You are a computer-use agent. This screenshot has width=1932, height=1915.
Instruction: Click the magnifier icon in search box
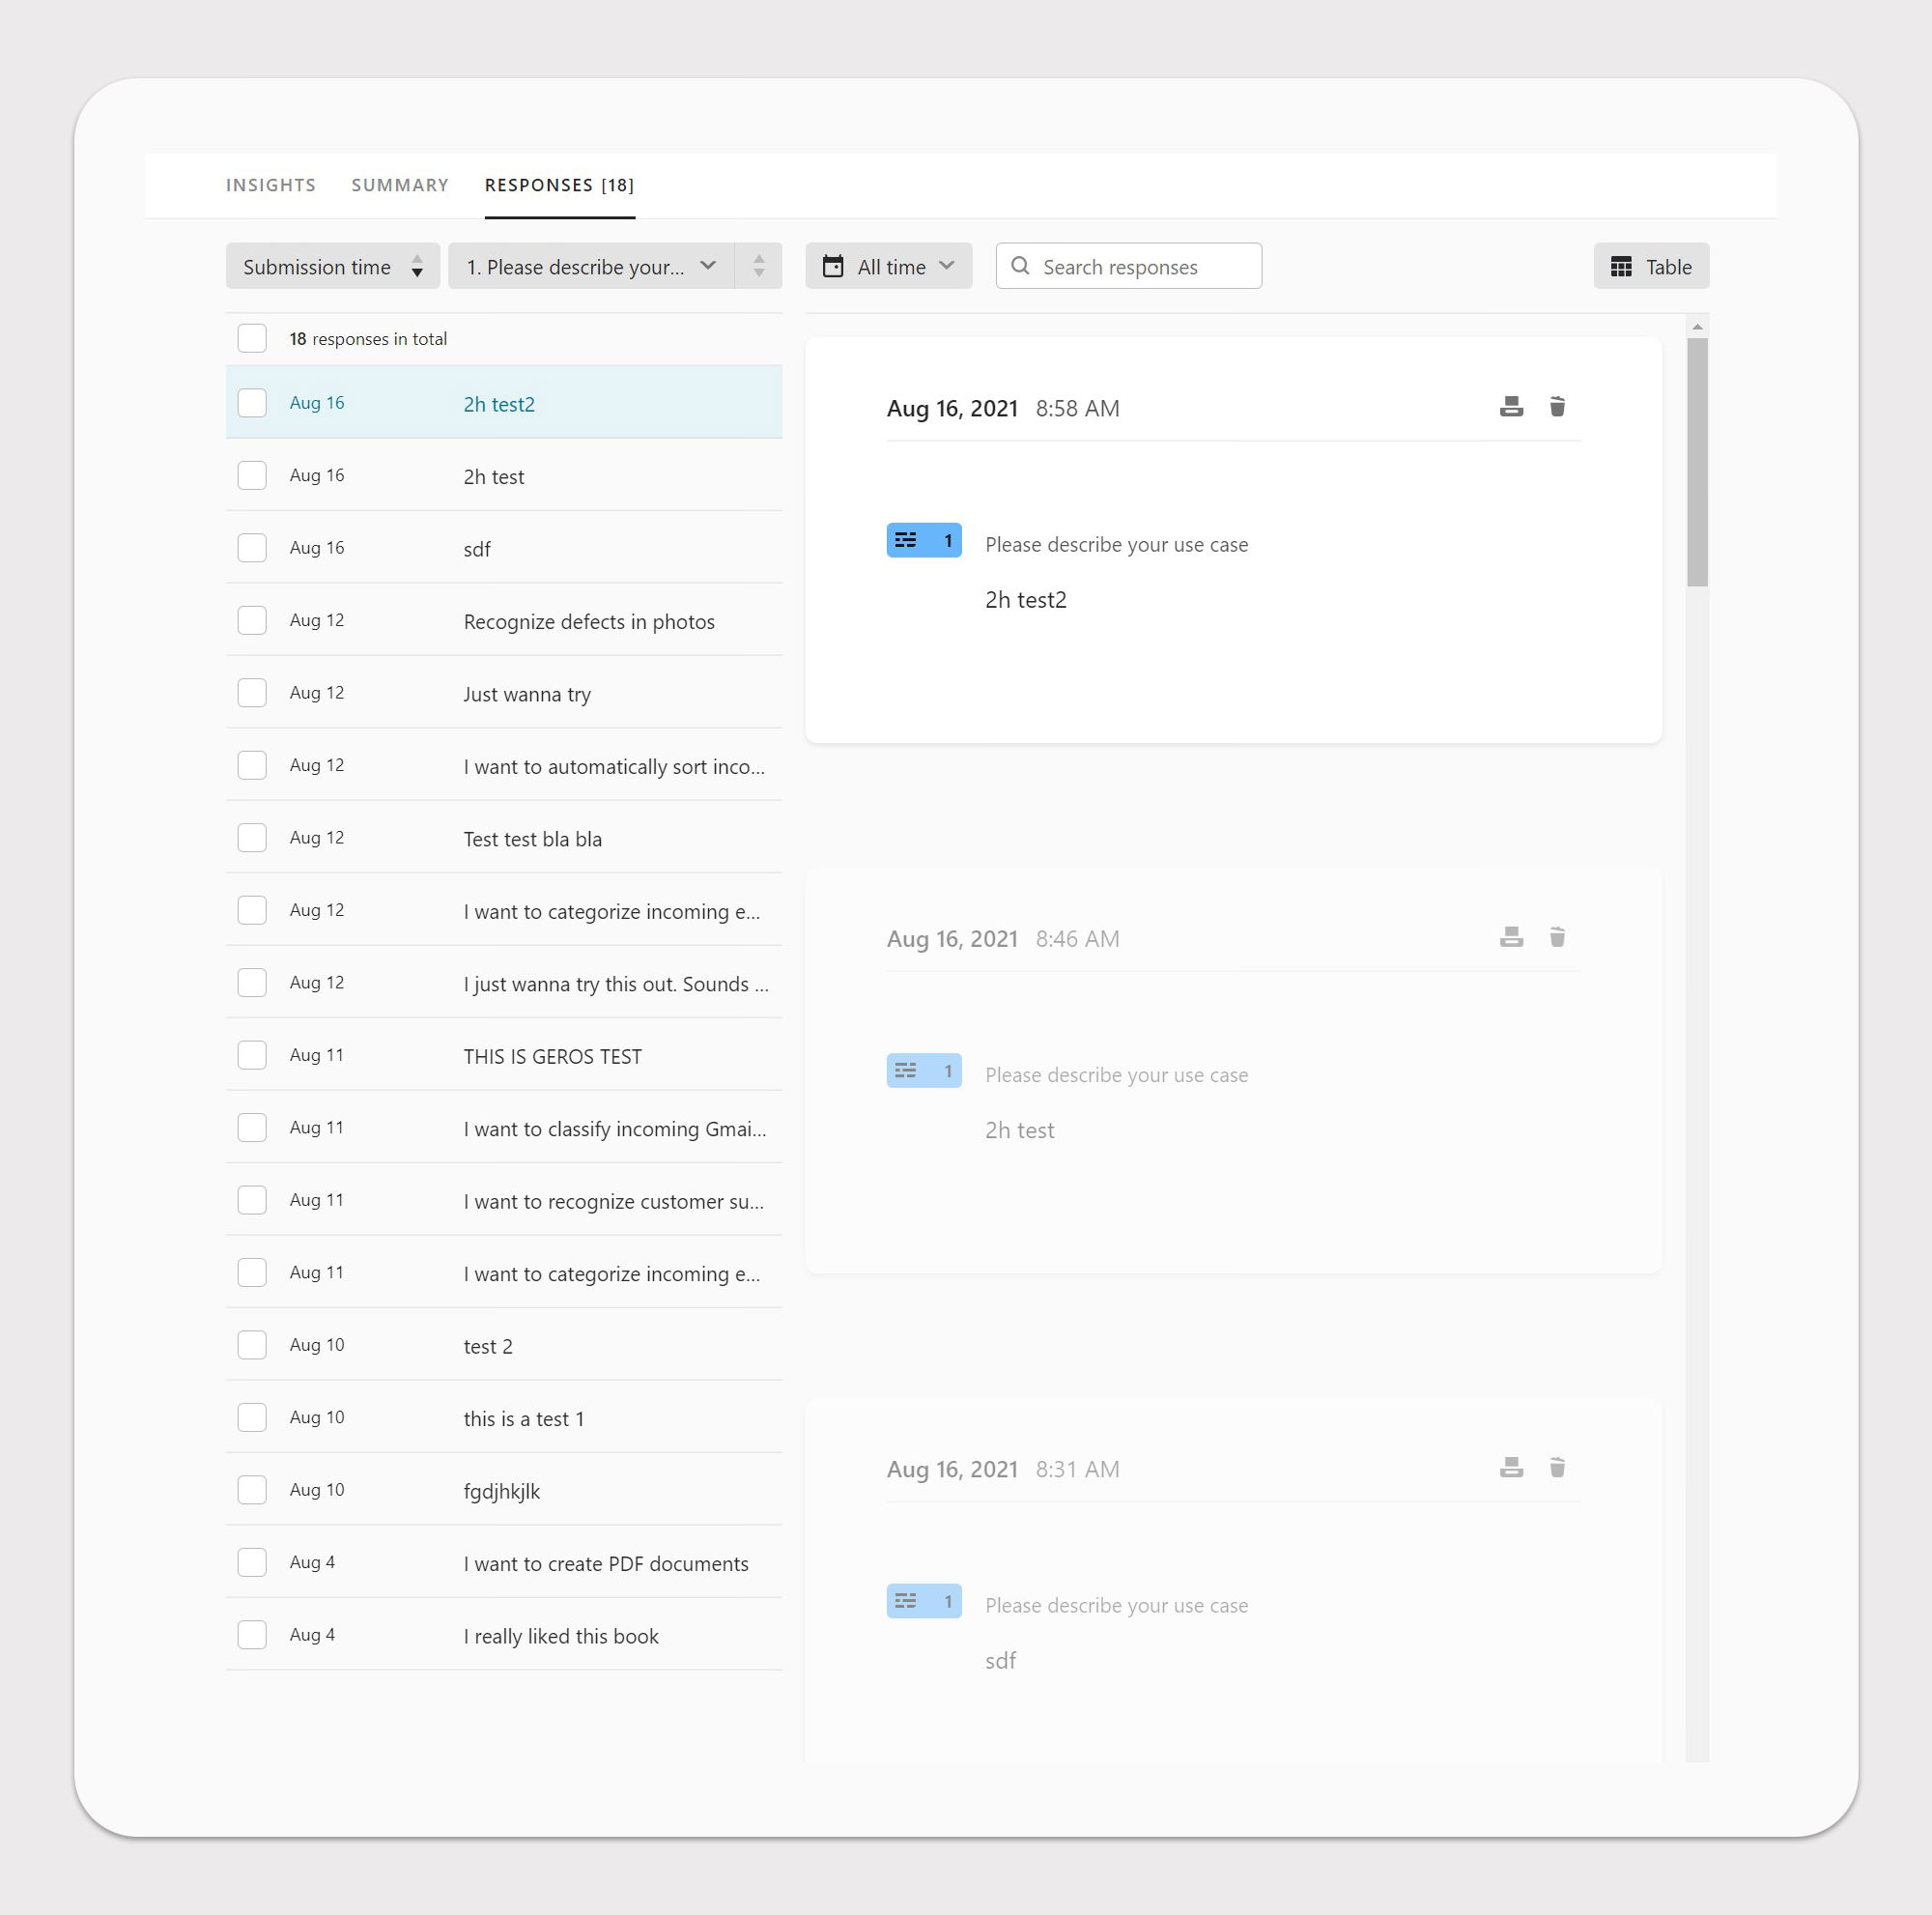[x=1020, y=266]
